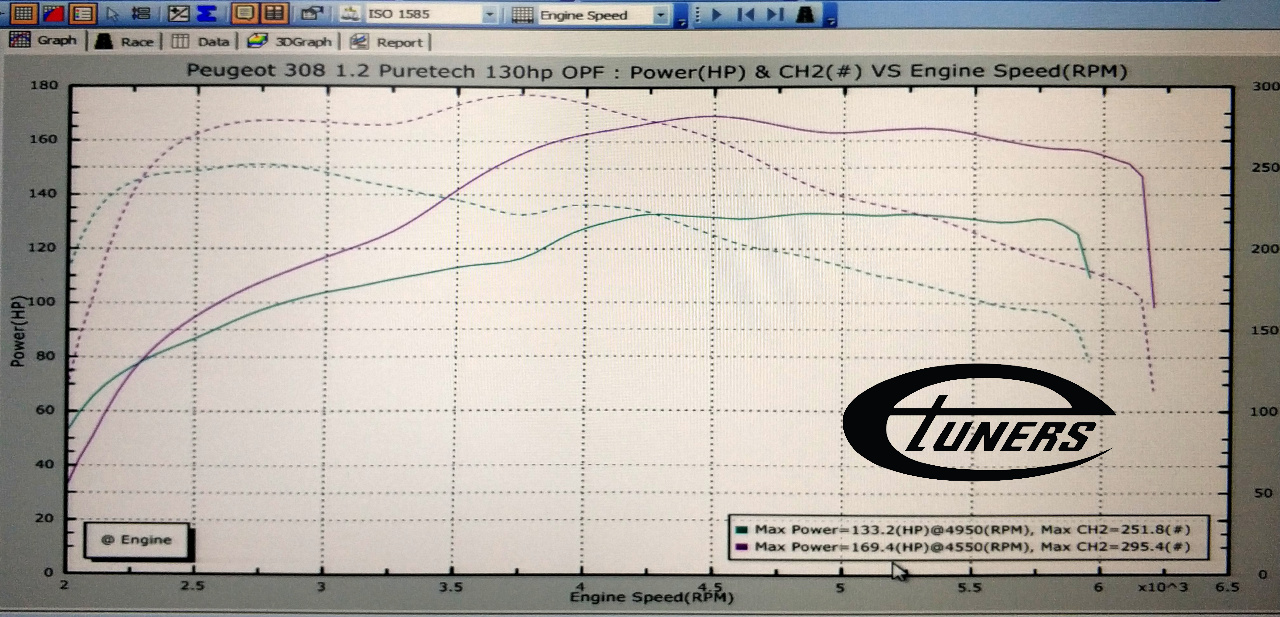Image resolution: width=1280 pixels, height=617 pixels.
Task: Click the purple legend color swatch
Action: (x=741, y=547)
